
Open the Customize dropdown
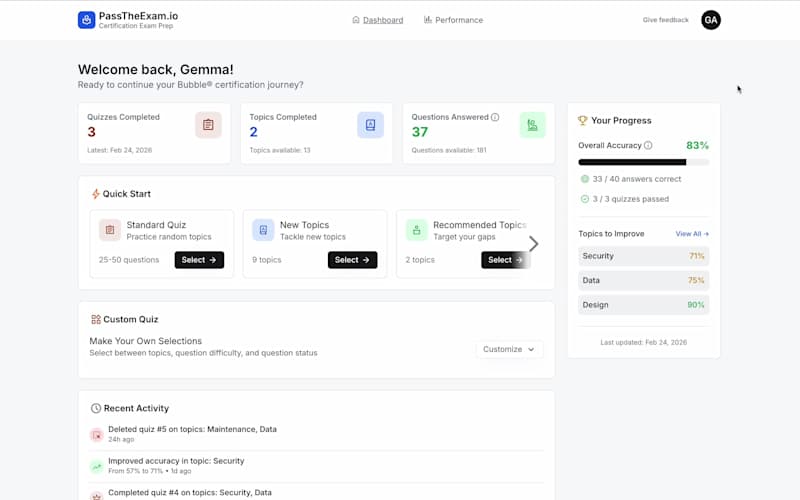[x=509, y=349]
